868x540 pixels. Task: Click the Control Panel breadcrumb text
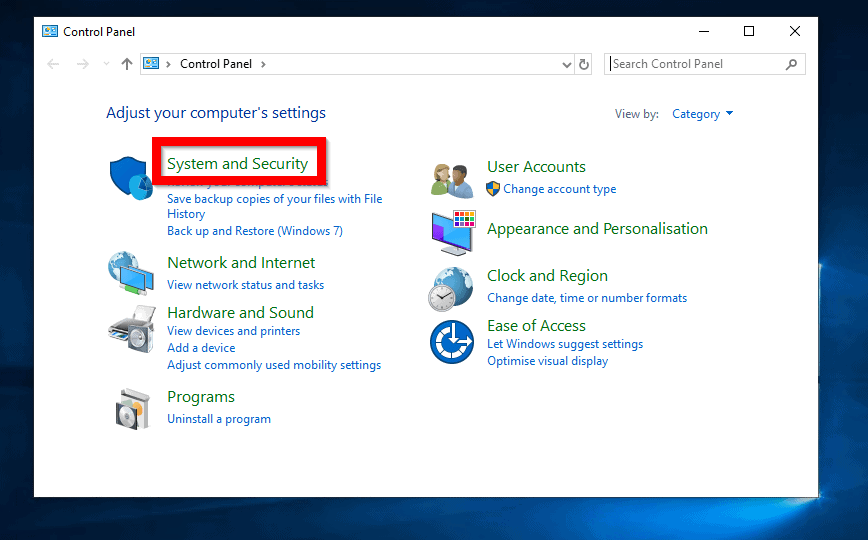tap(216, 64)
